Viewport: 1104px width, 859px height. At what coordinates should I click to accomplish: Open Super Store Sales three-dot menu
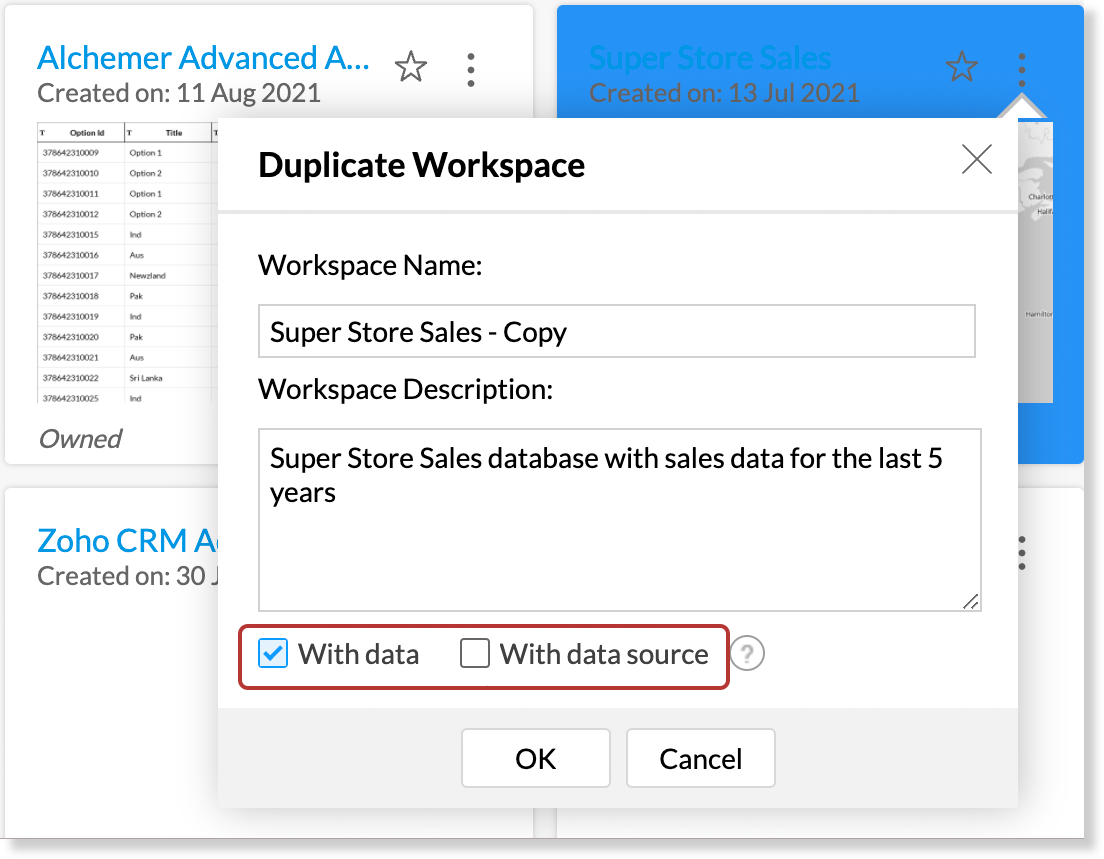click(x=1022, y=70)
